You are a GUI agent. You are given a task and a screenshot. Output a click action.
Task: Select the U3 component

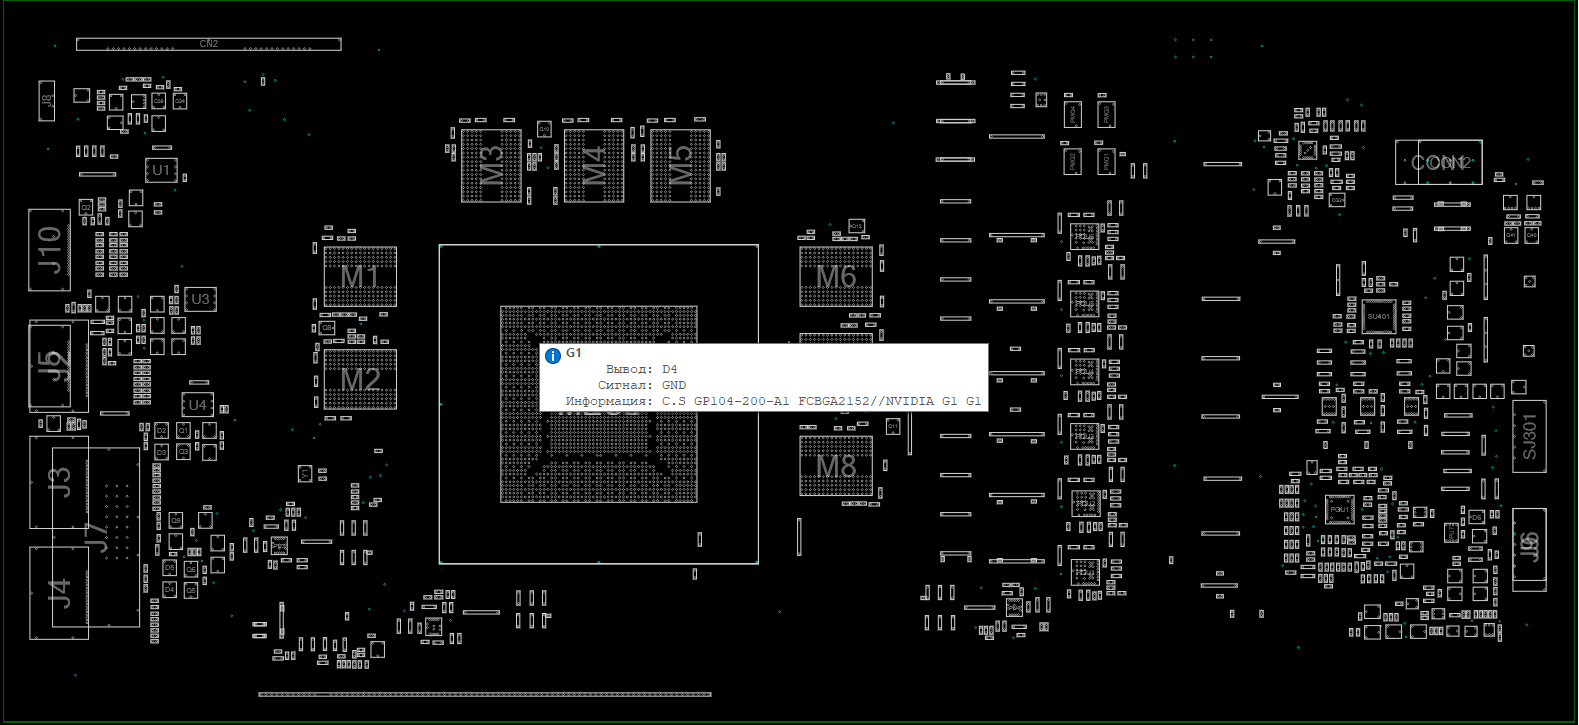point(200,299)
